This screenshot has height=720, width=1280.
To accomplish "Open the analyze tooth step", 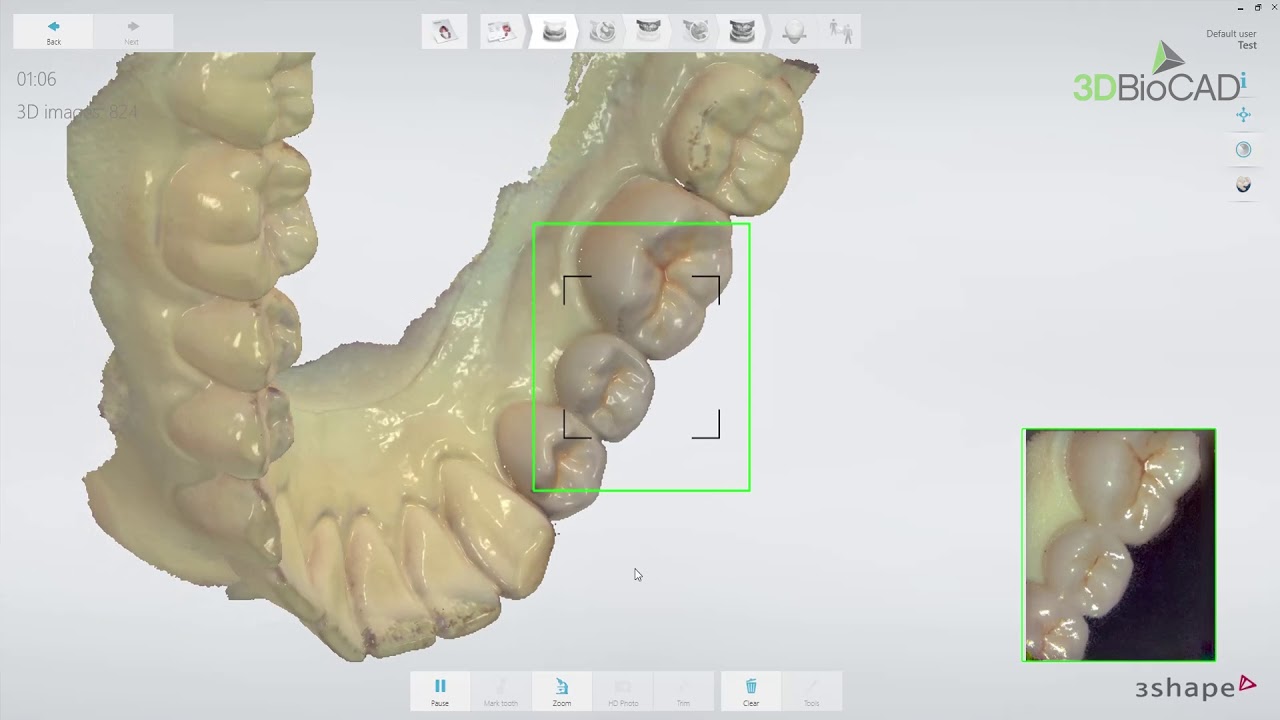I will tap(794, 32).
